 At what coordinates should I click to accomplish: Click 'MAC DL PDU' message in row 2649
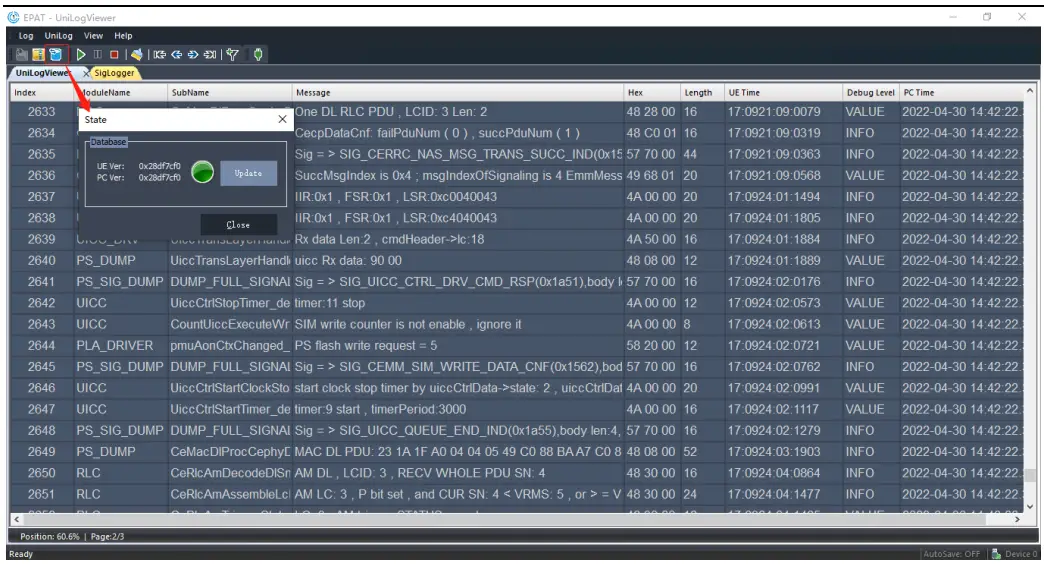(x=458, y=451)
